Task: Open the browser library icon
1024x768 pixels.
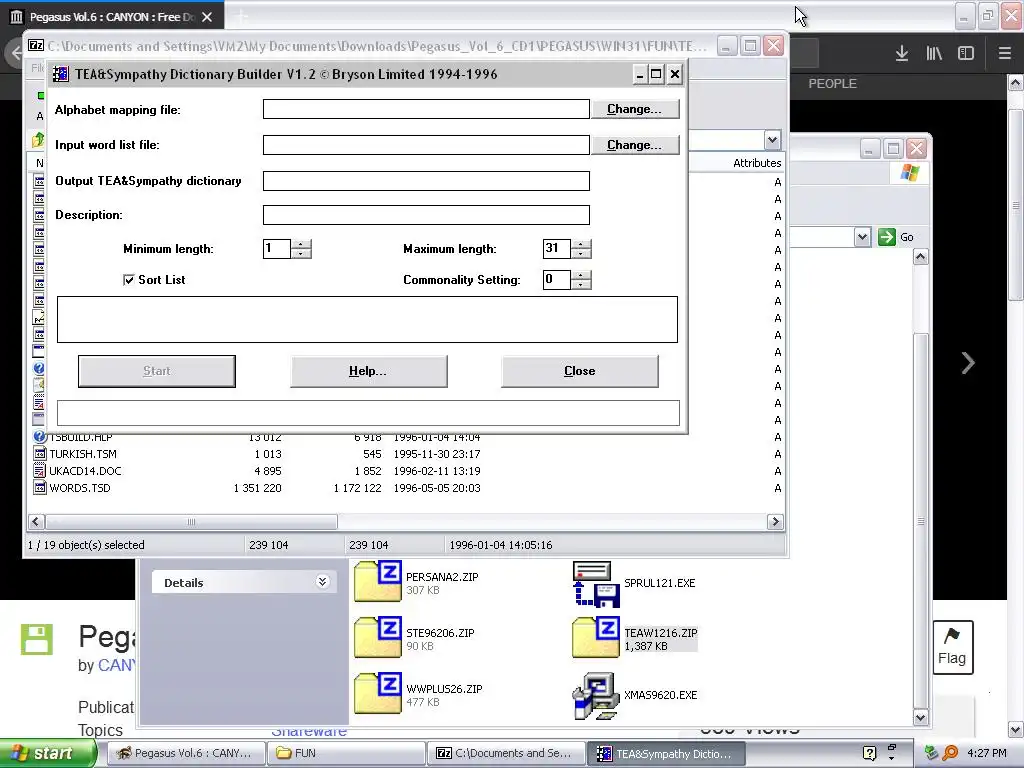Action: coord(934,54)
